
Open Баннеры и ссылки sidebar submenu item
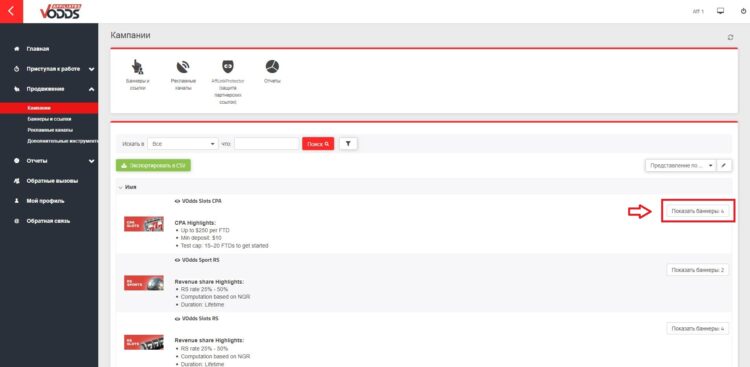[49, 119]
